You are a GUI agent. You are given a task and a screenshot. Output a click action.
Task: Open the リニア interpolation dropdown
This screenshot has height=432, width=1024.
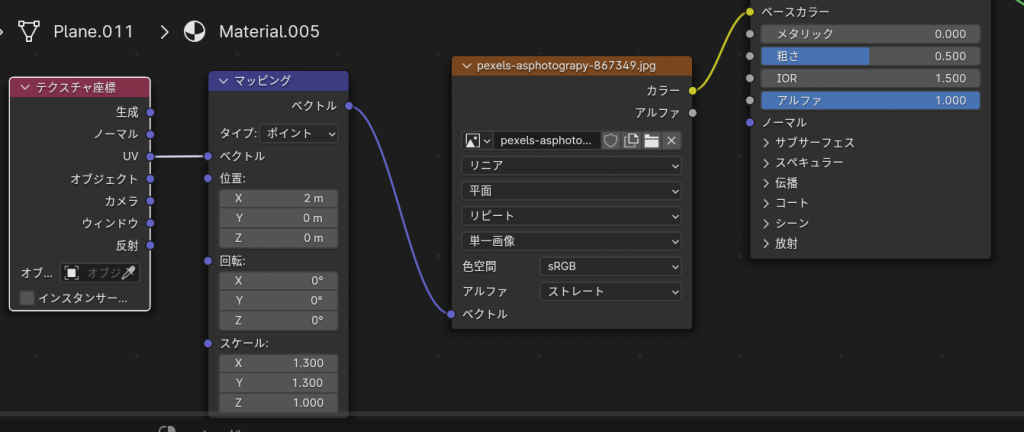(x=571, y=165)
